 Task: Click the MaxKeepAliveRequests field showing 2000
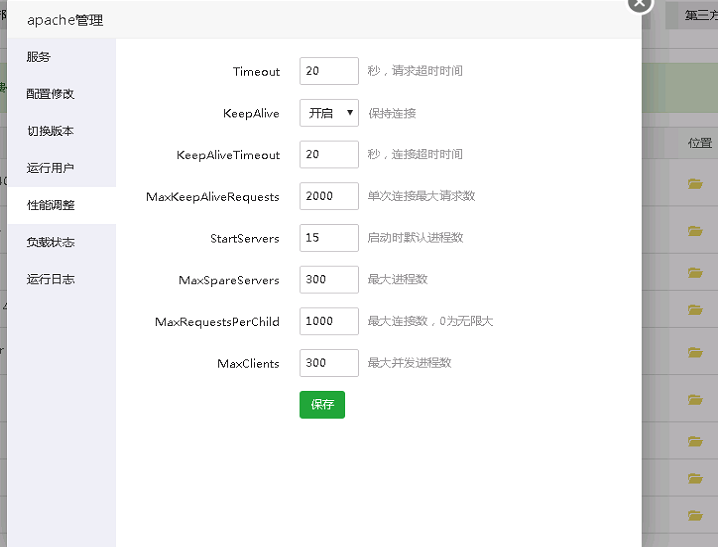pos(329,196)
